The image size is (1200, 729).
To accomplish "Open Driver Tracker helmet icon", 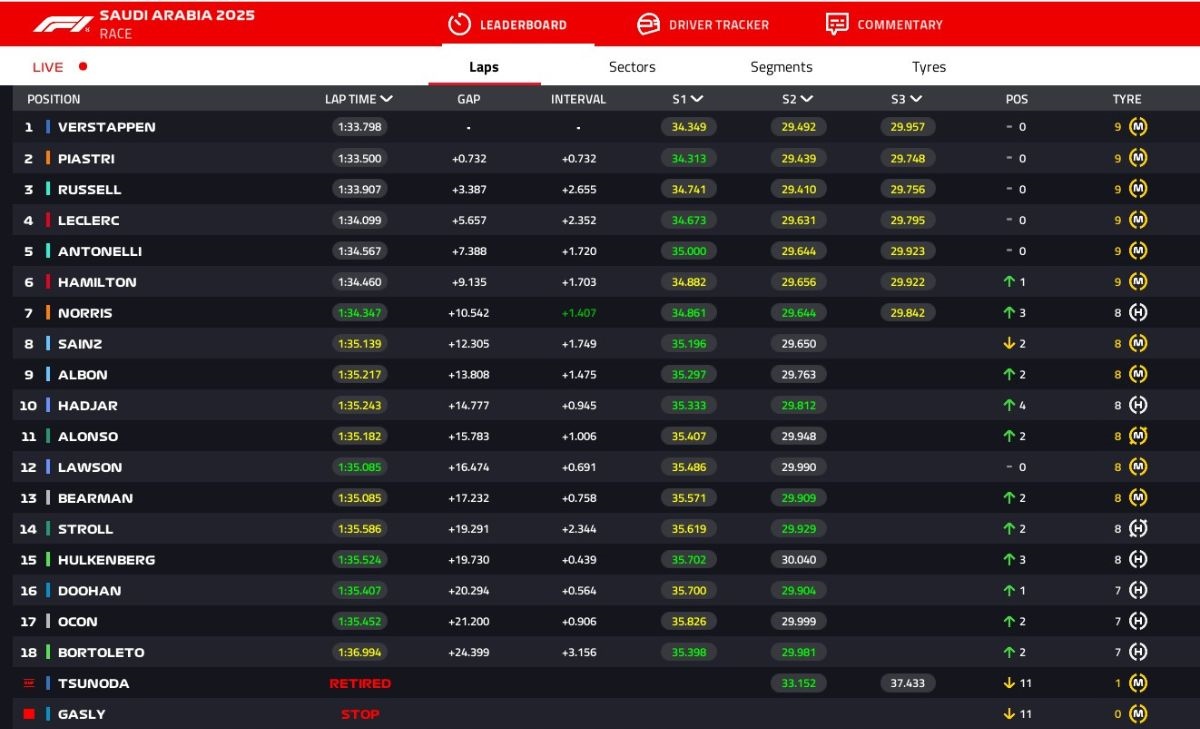I will click(649, 24).
